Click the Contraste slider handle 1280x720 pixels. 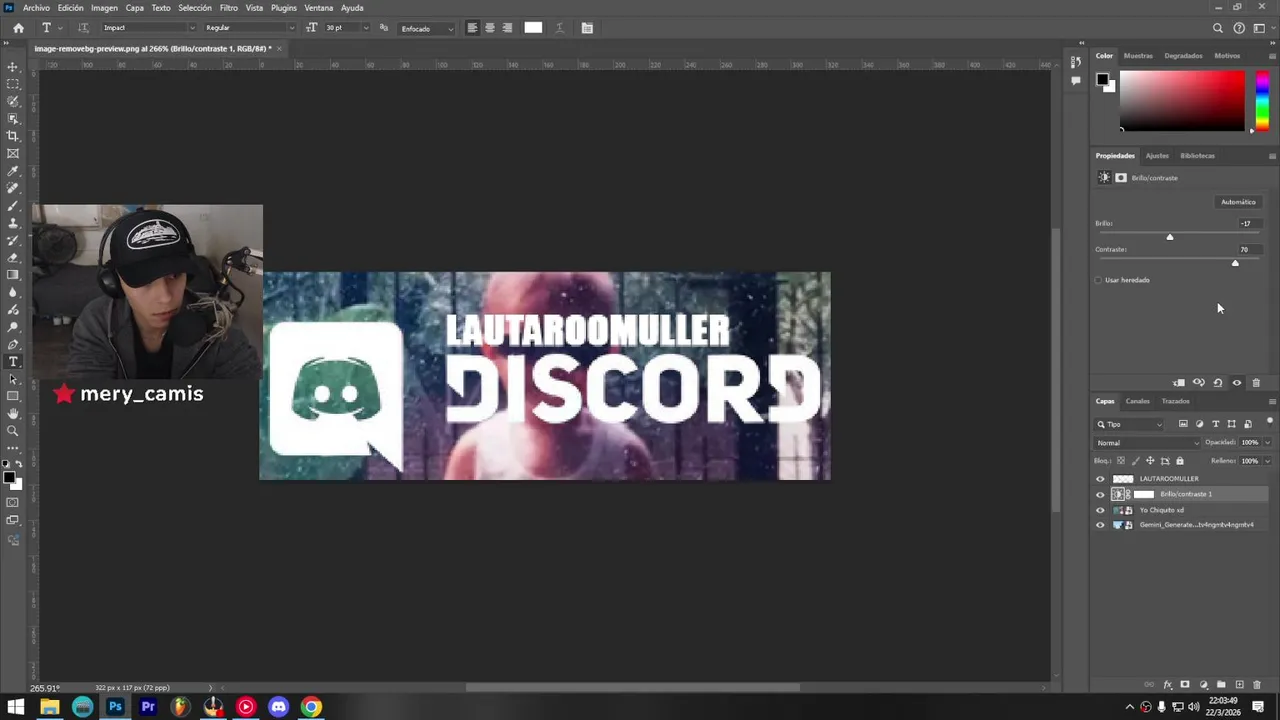pos(1235,262)
